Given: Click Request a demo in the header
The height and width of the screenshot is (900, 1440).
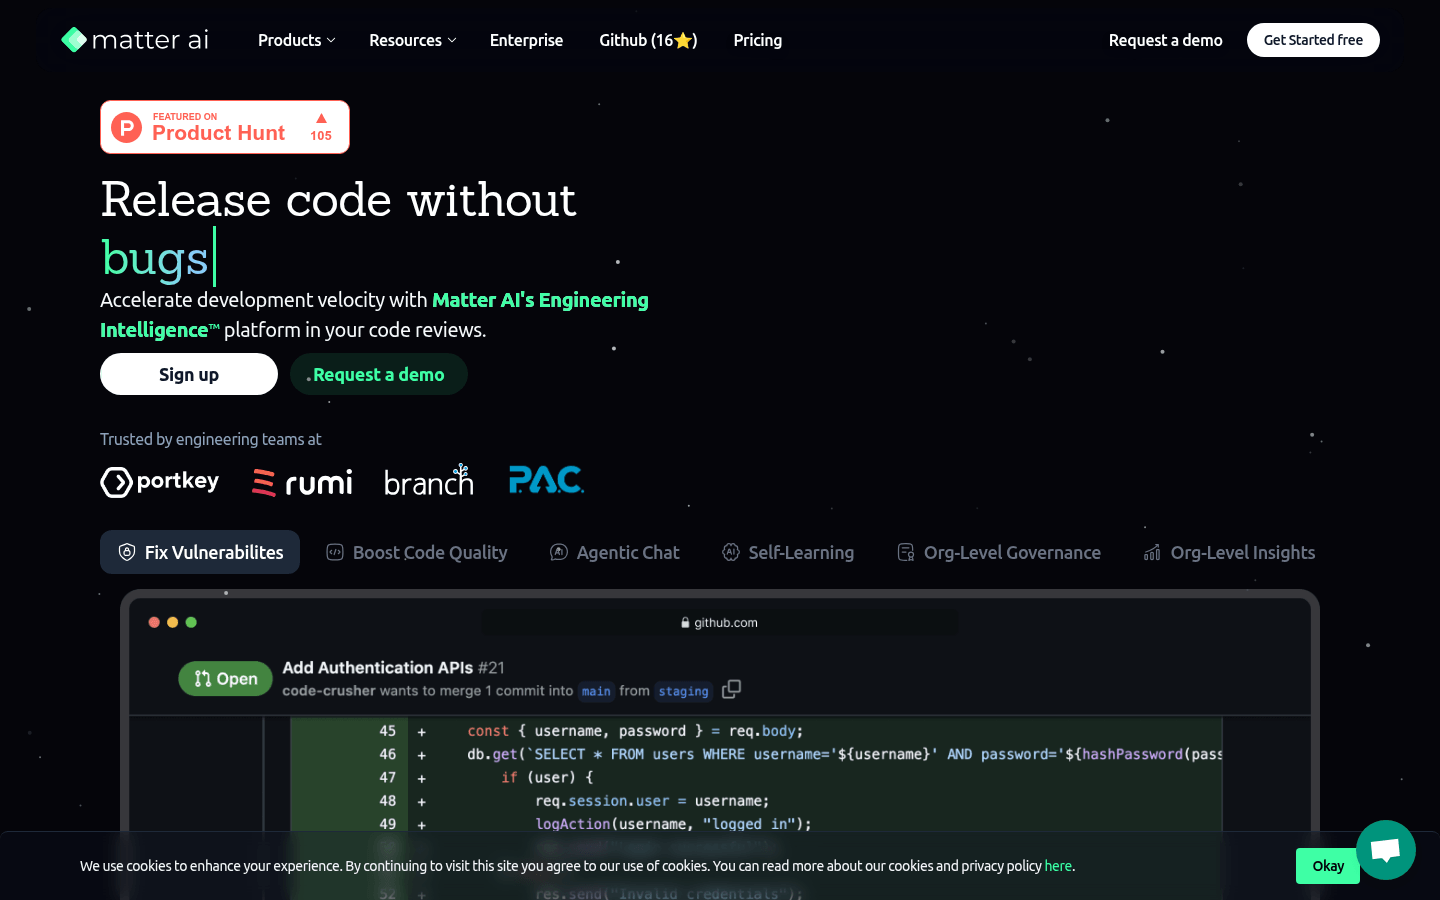Looking at the screenshot, I should pos(1165,40).
